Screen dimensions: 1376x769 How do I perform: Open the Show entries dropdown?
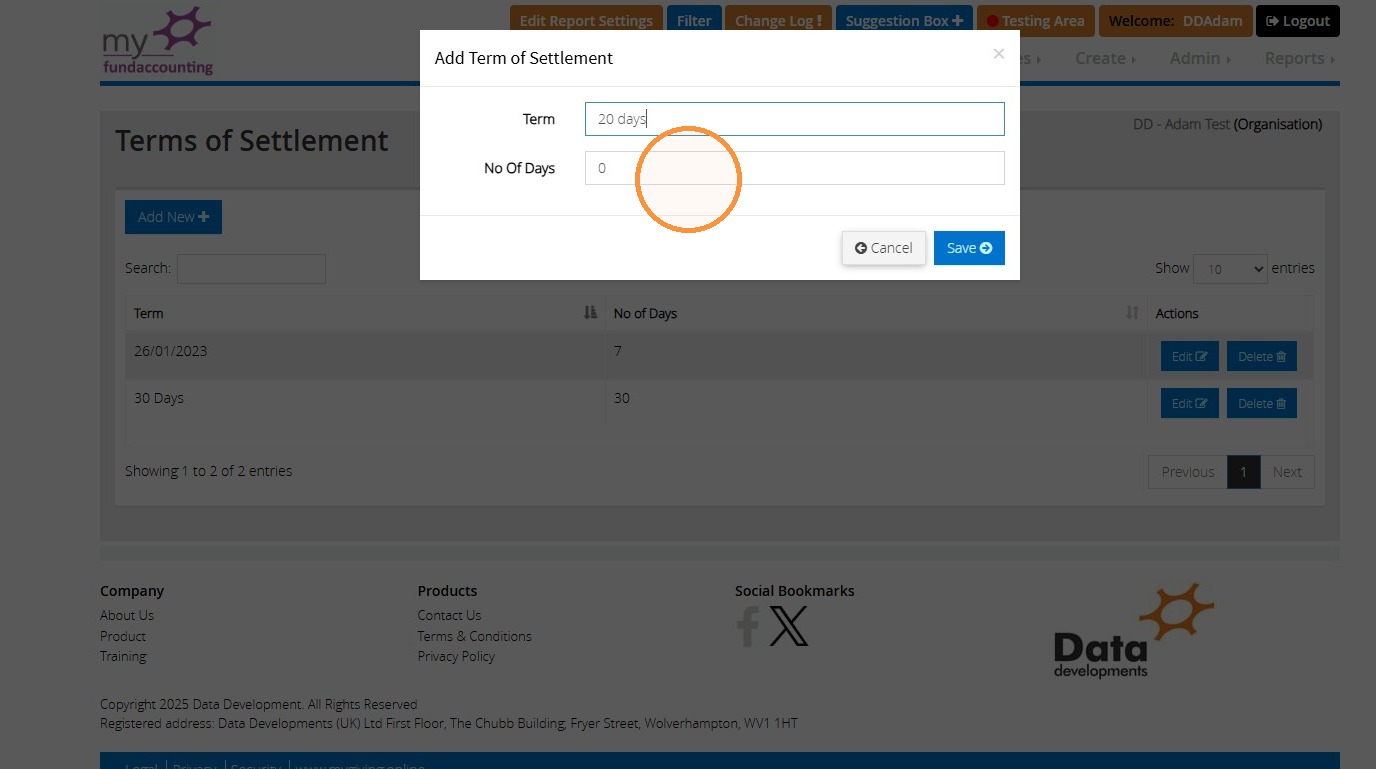(1230, 268)
